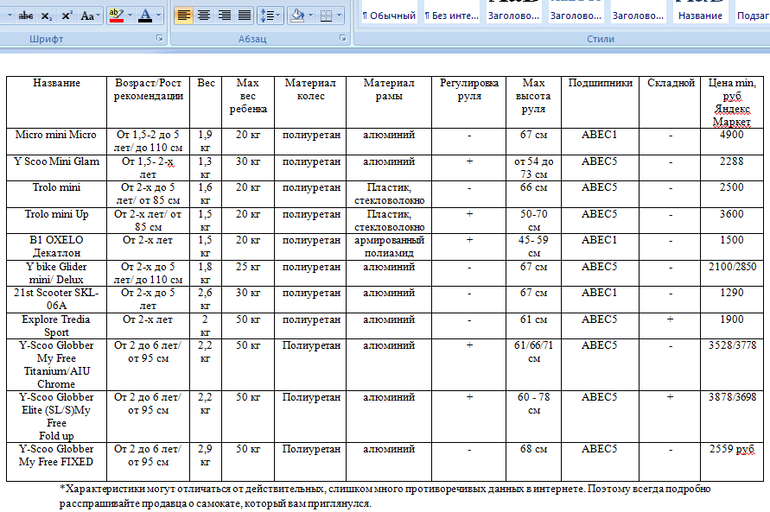Expand the borders dropdown arrow
Image resolution: width=770 pixels, height=512 pixels.
[338, 16]
